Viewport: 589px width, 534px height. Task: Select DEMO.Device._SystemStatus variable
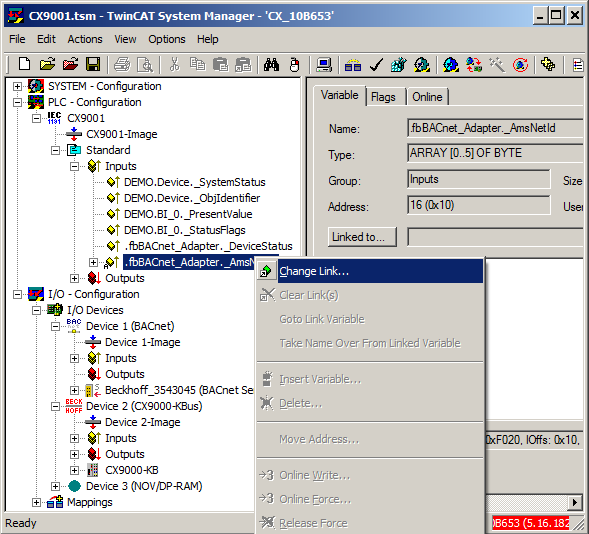[195, 182]
